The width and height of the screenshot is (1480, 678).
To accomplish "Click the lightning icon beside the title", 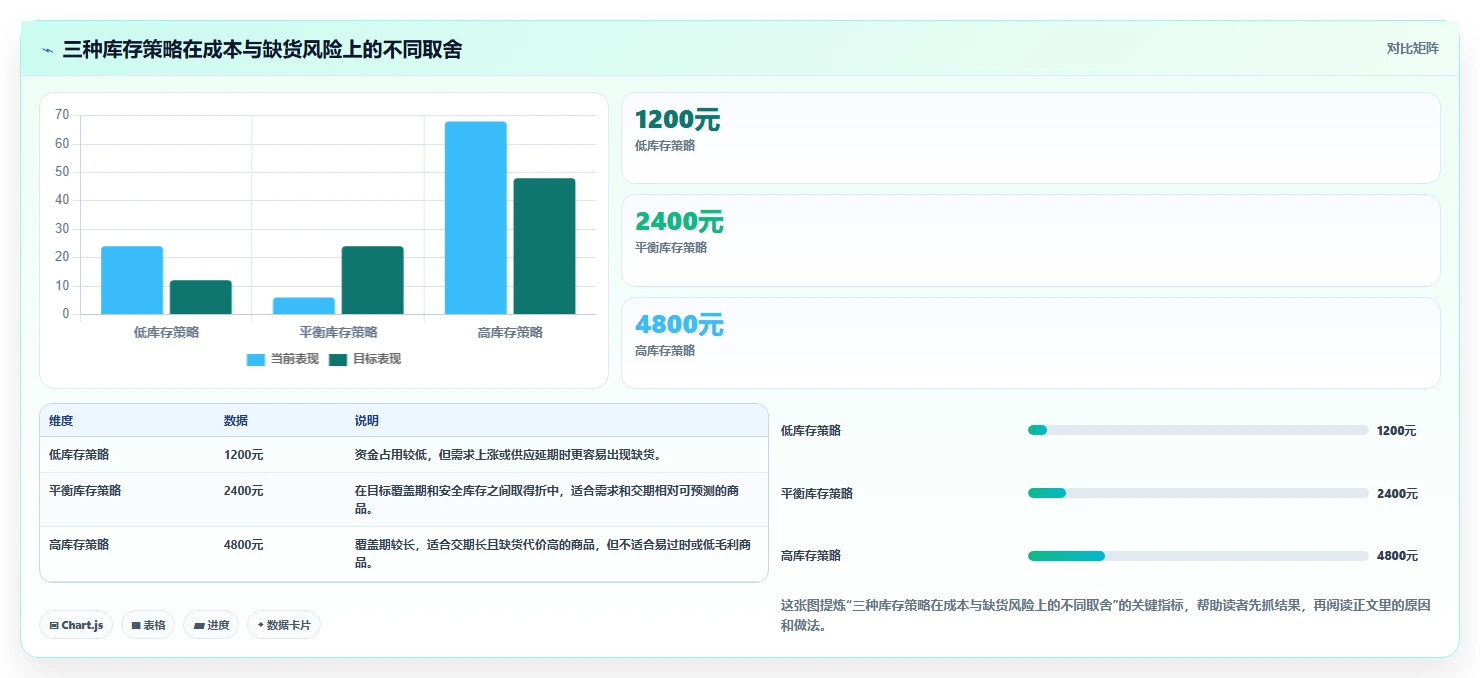I will [47, 50].
